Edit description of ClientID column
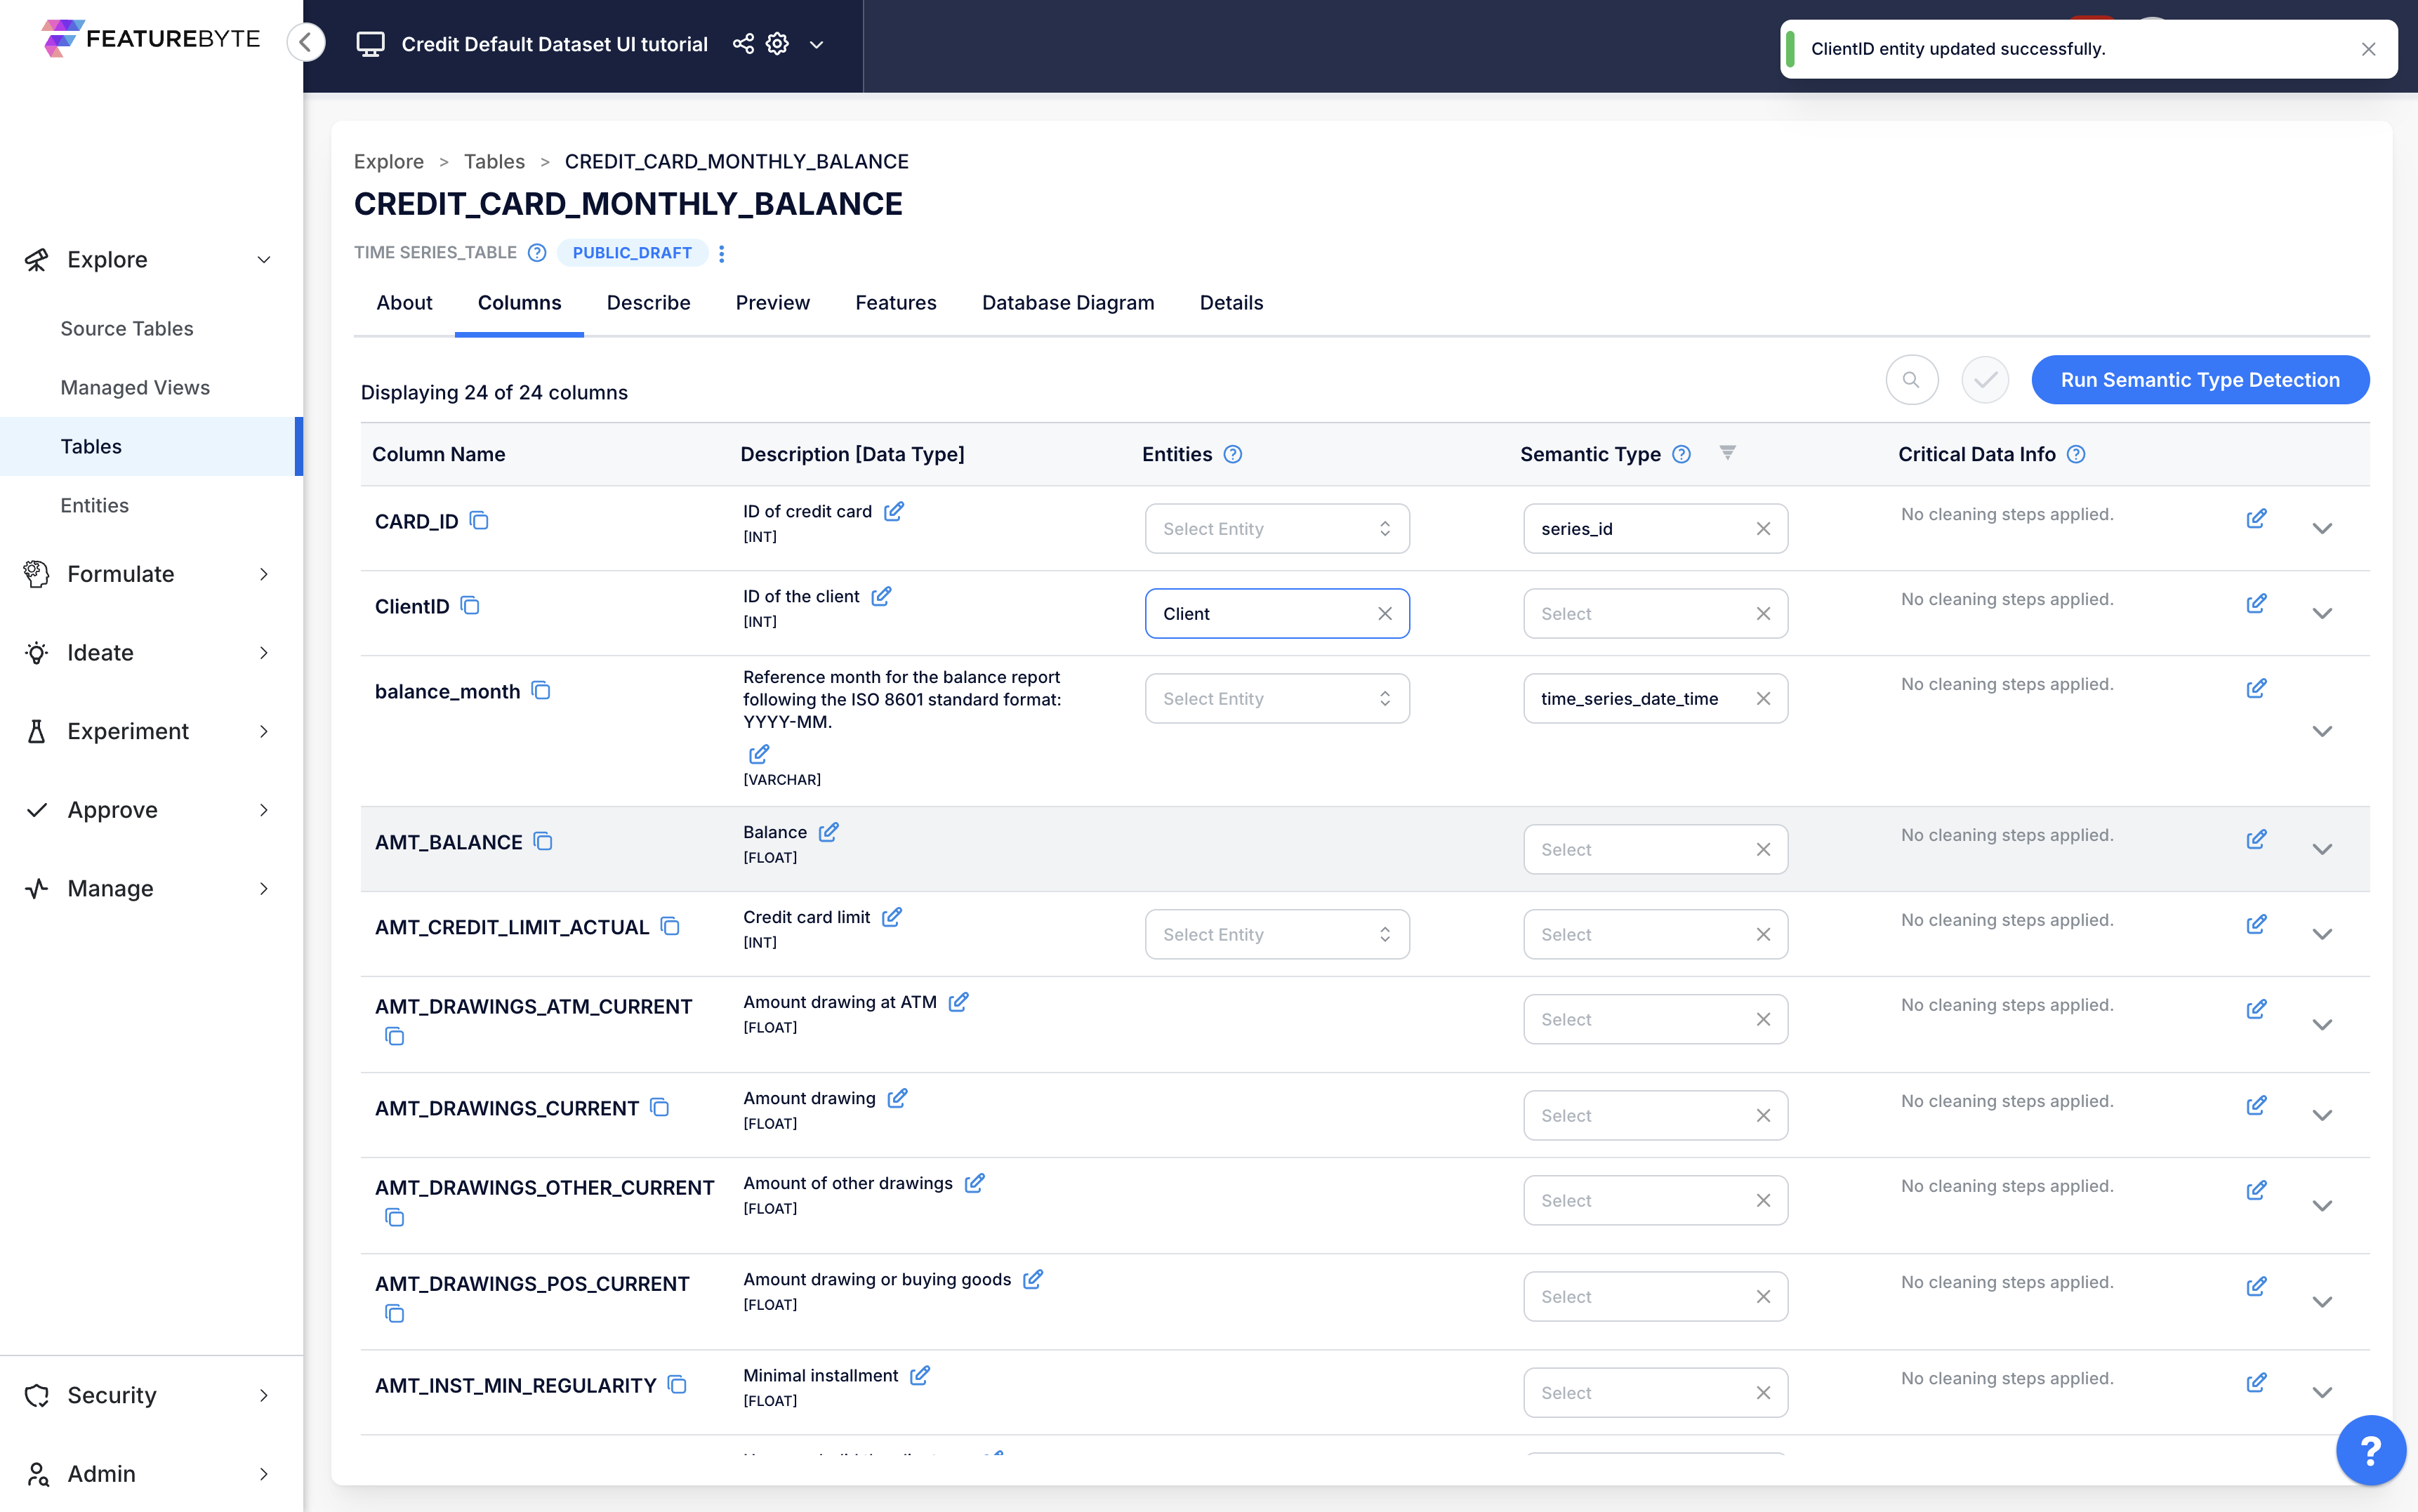The width and height of the screenshot is (2418, 1512). [x=881, y=596]
